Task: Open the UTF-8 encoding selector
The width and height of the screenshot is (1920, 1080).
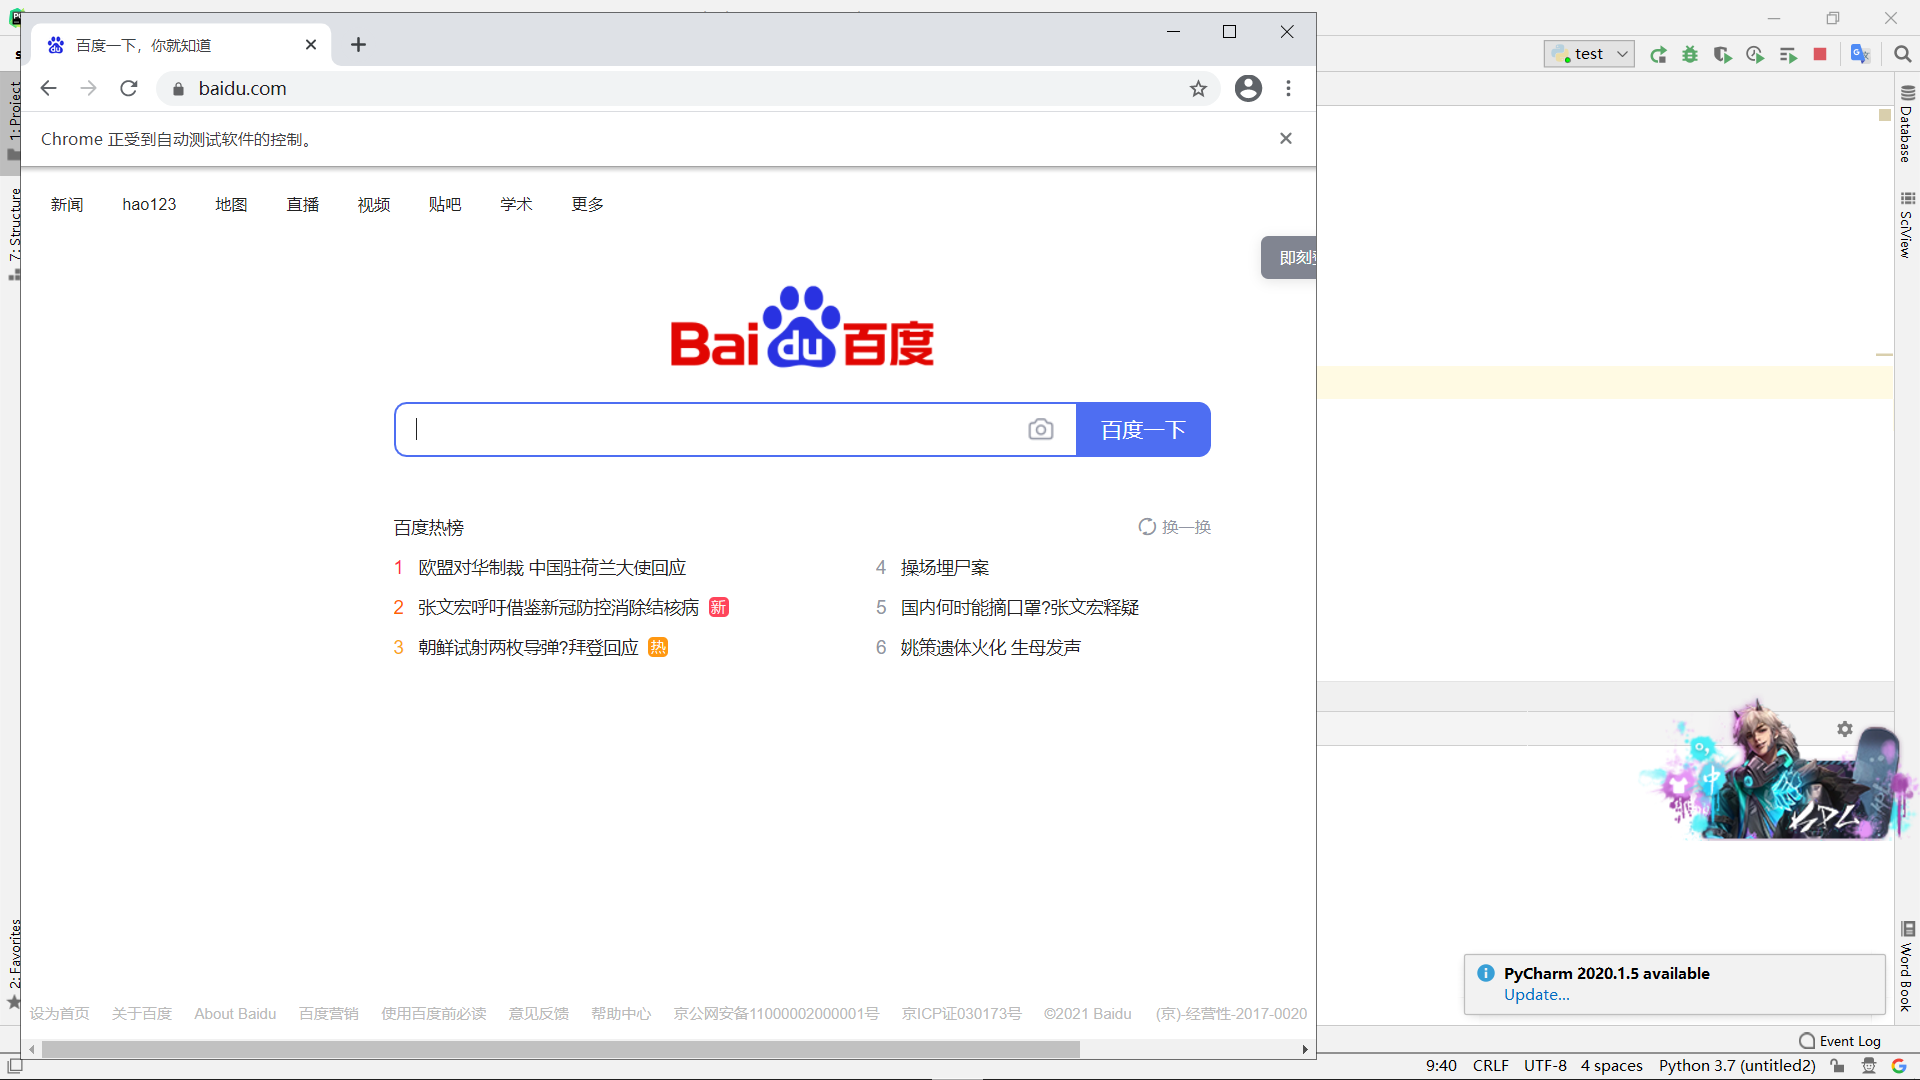Action: pos(1545,1066)
